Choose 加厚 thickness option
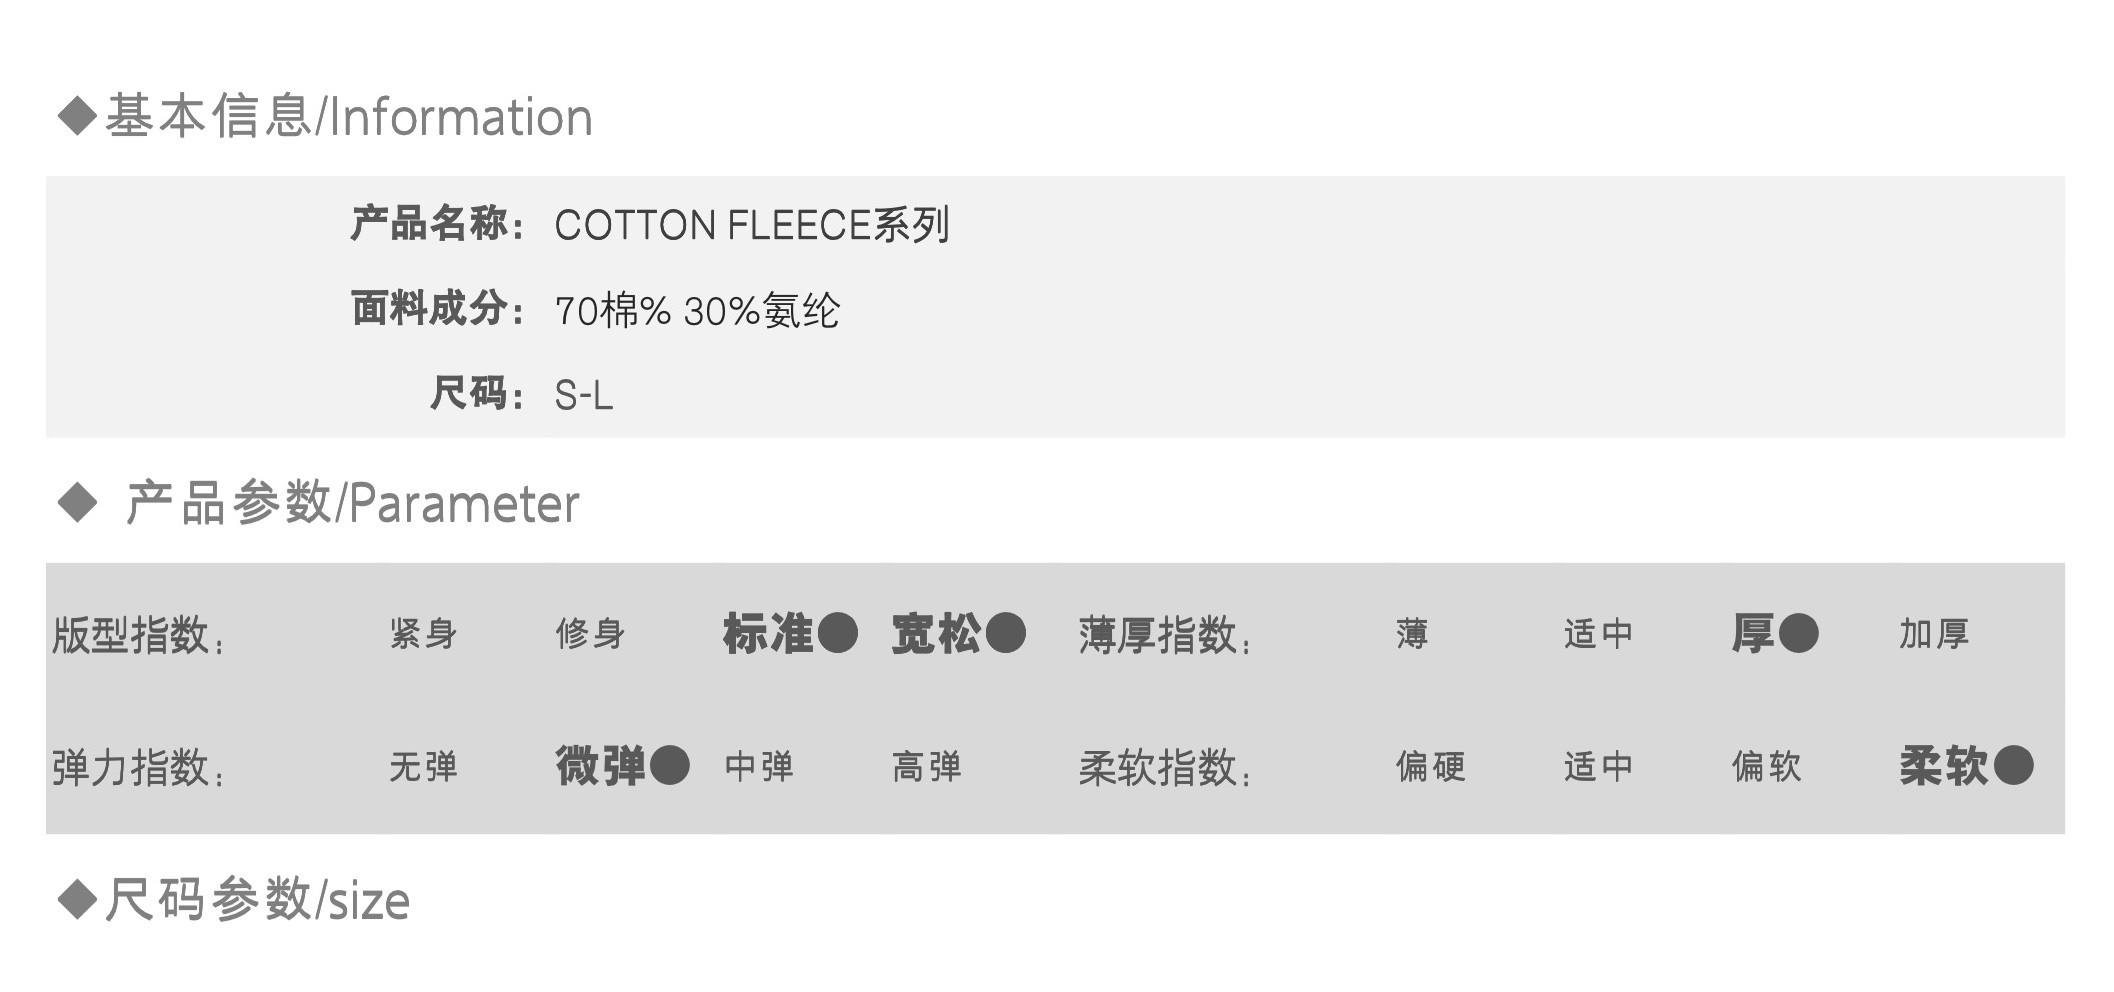 1934,634
